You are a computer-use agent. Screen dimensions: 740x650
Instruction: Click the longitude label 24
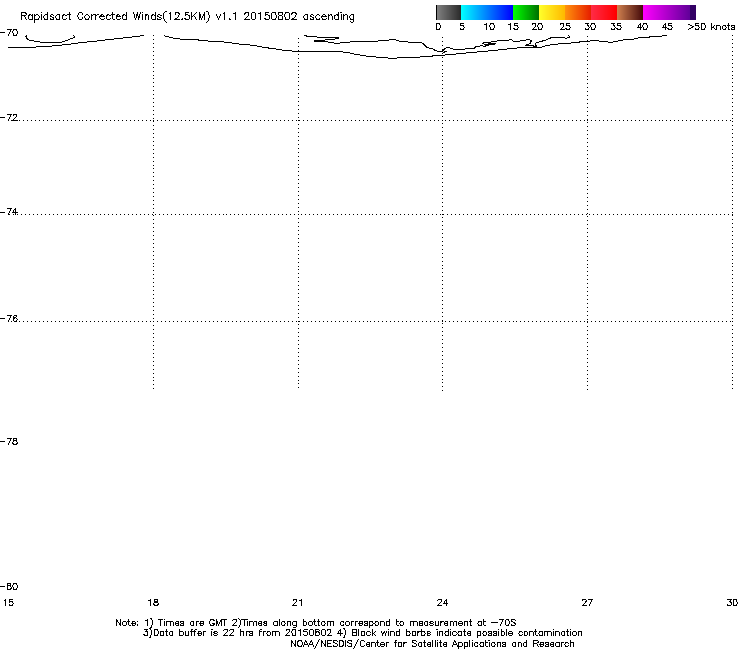coord(442,602)
